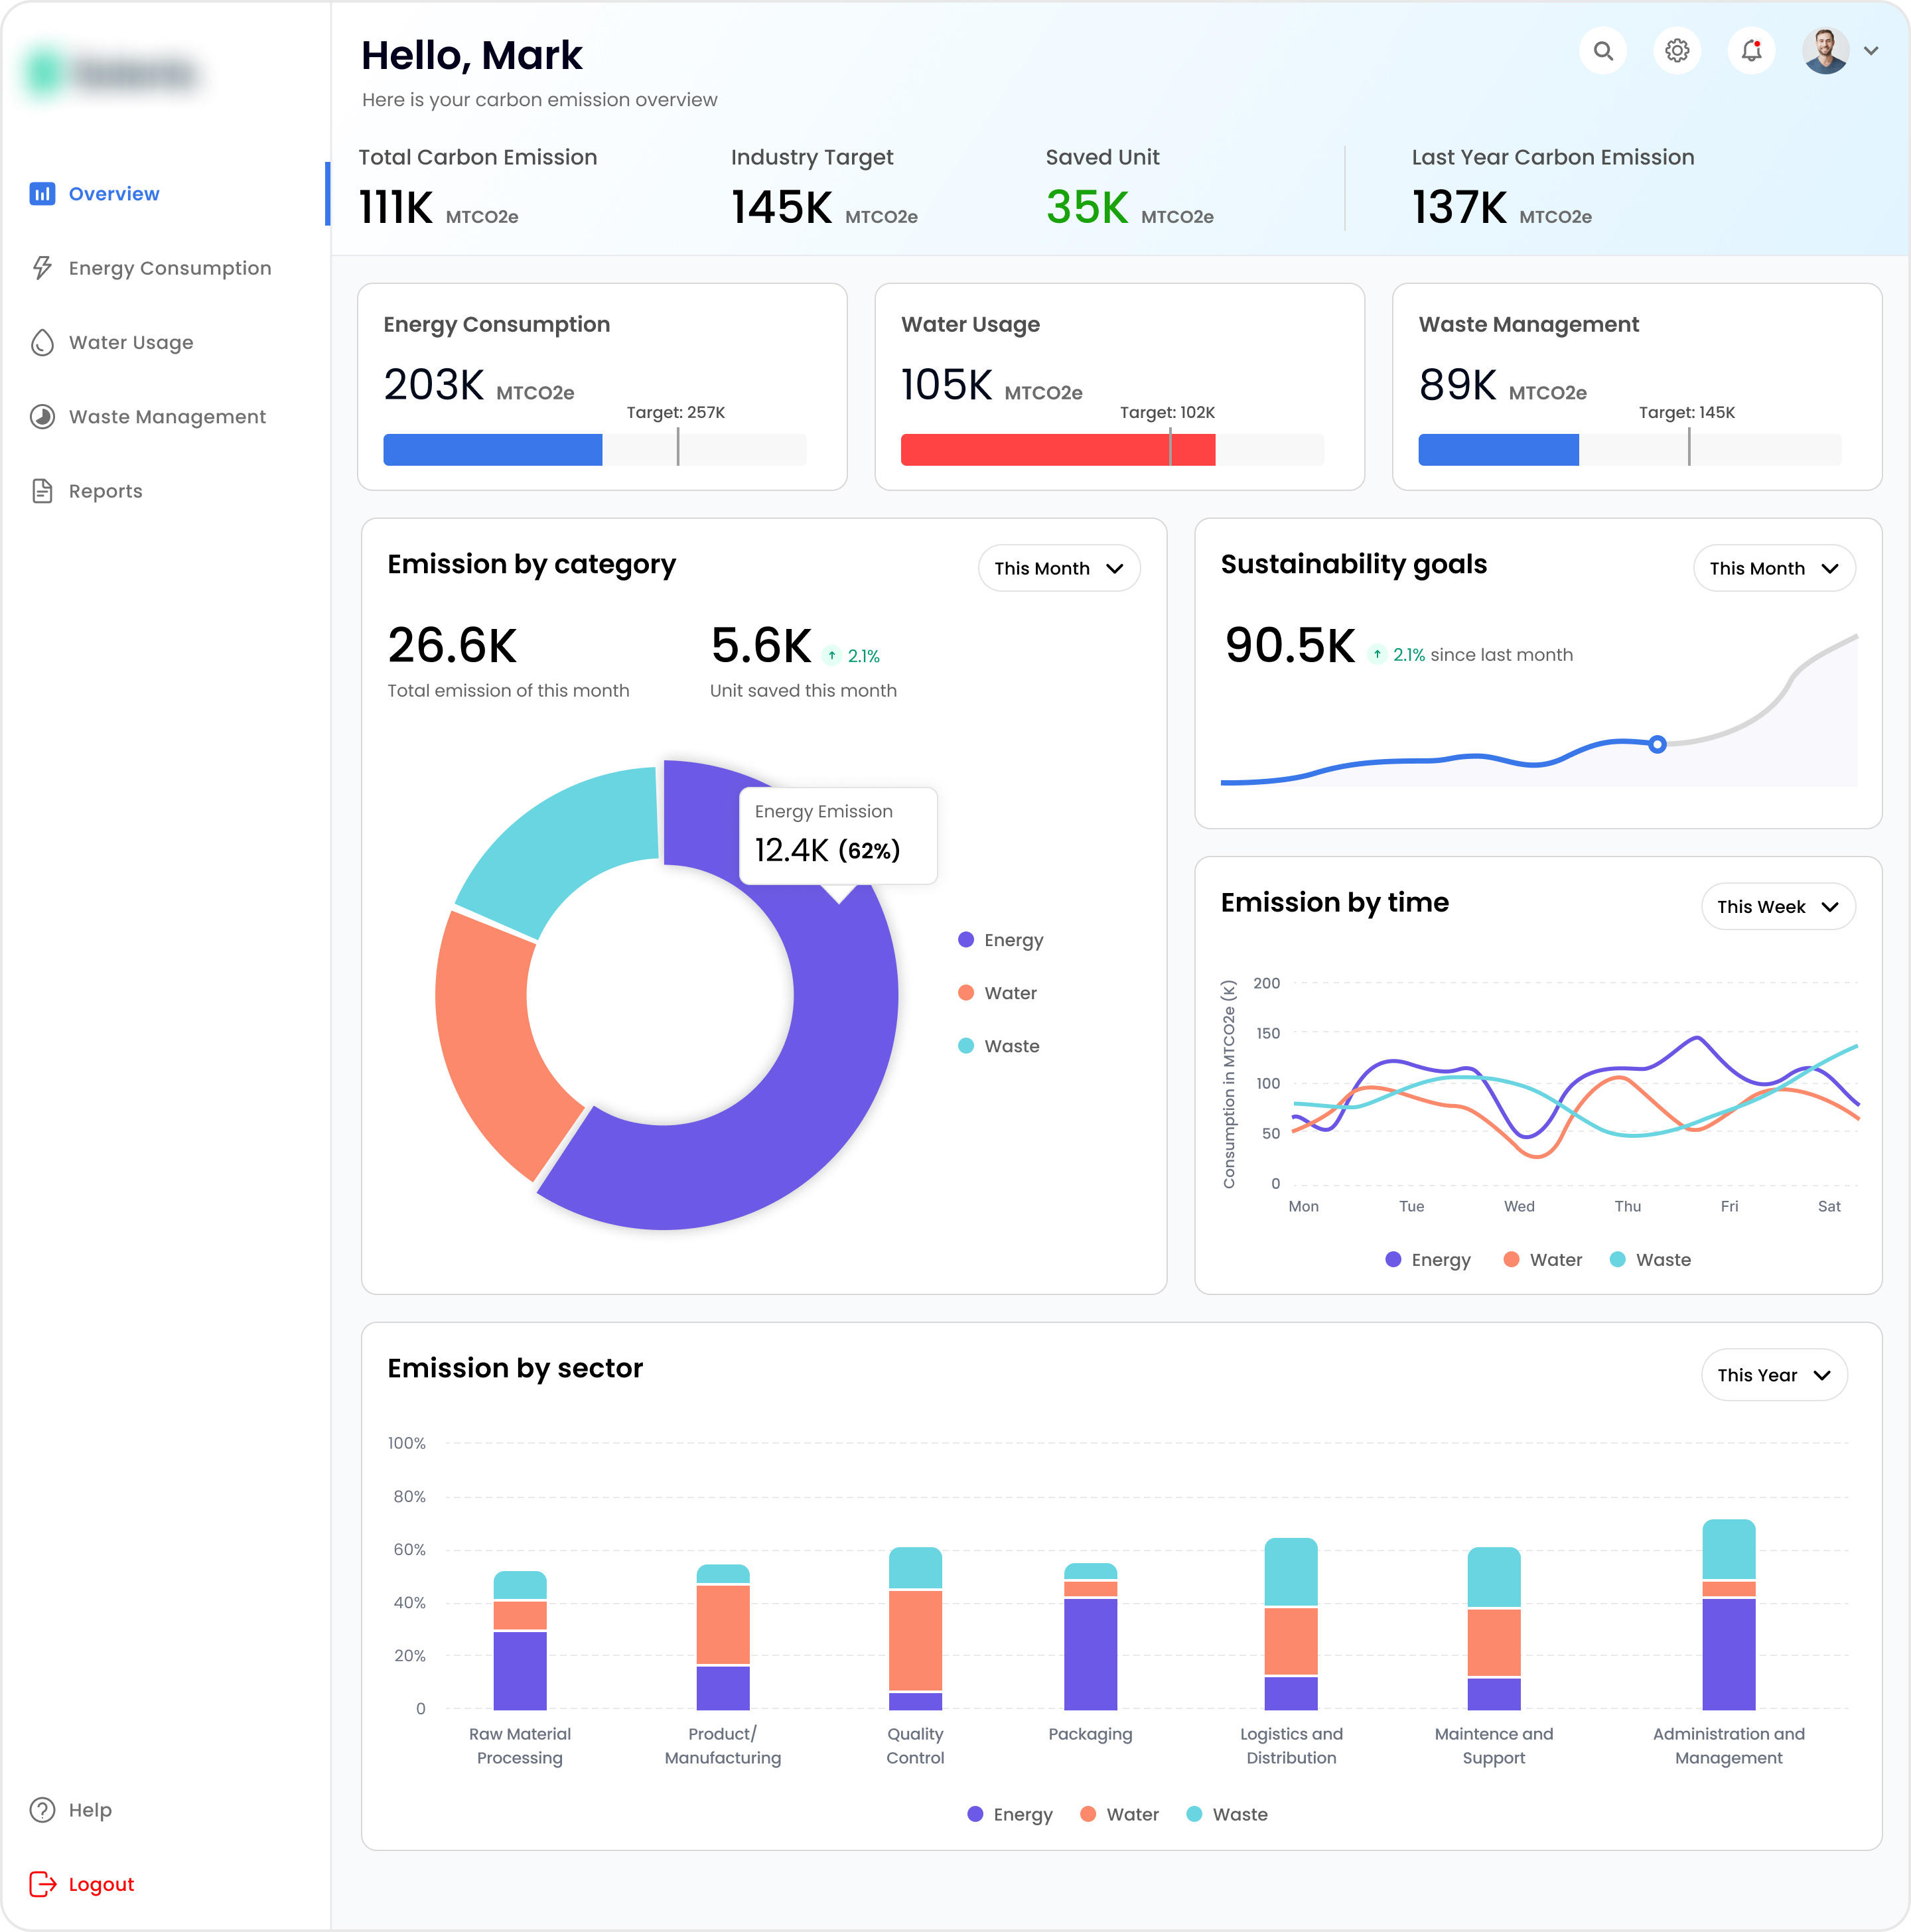Viewport: 1911px width, 1932px height.
Task: Switch to the Water Usage sidebar entry
Action: (130, 342)
